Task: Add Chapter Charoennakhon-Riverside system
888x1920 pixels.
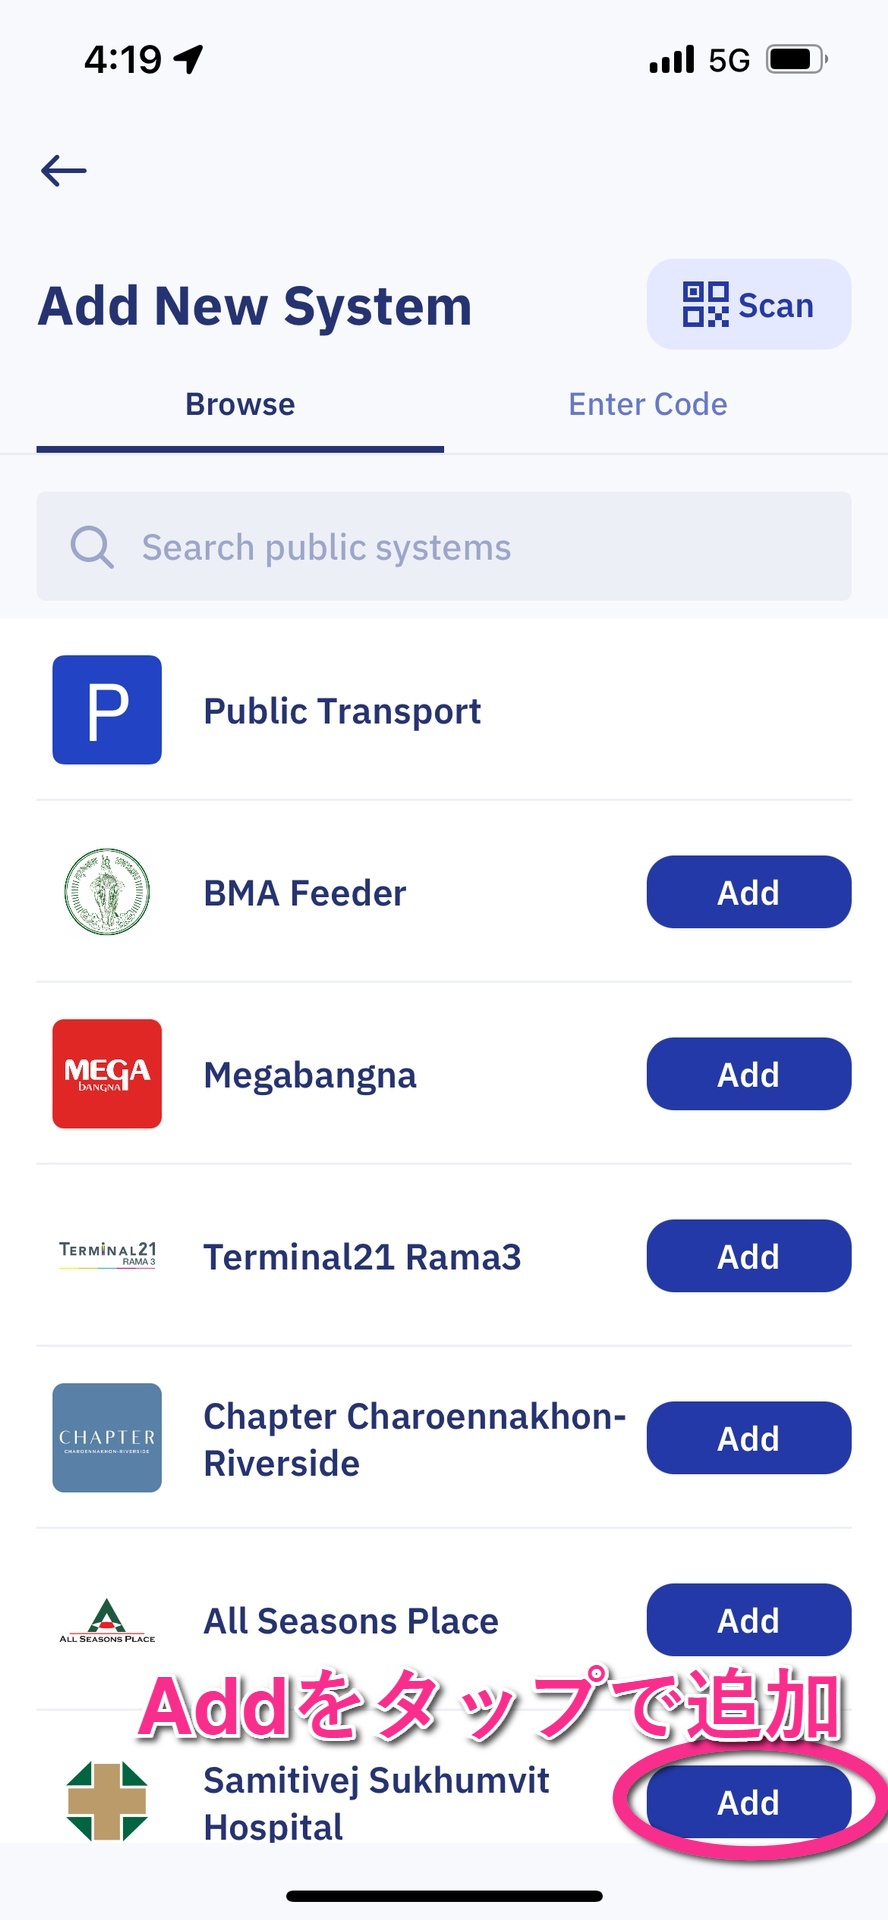Action: [x=749, y=1438]
